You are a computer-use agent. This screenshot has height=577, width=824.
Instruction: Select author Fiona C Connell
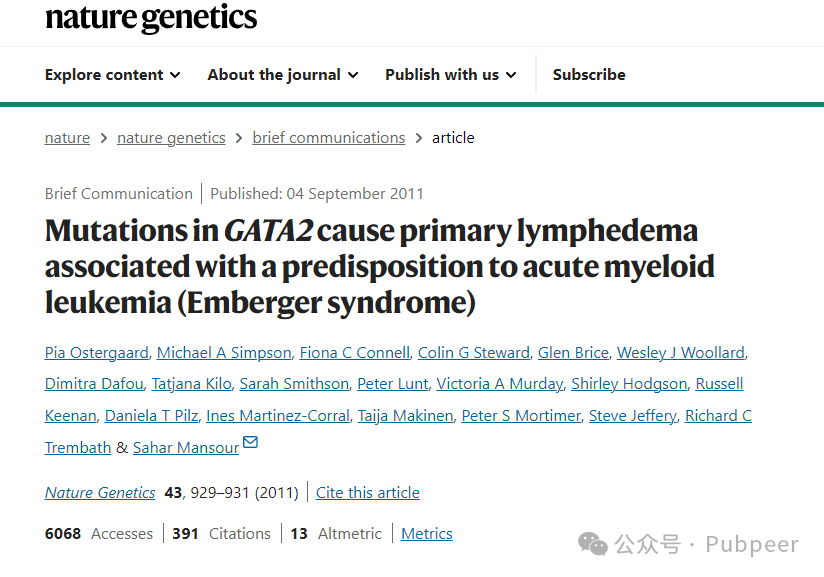355,353
